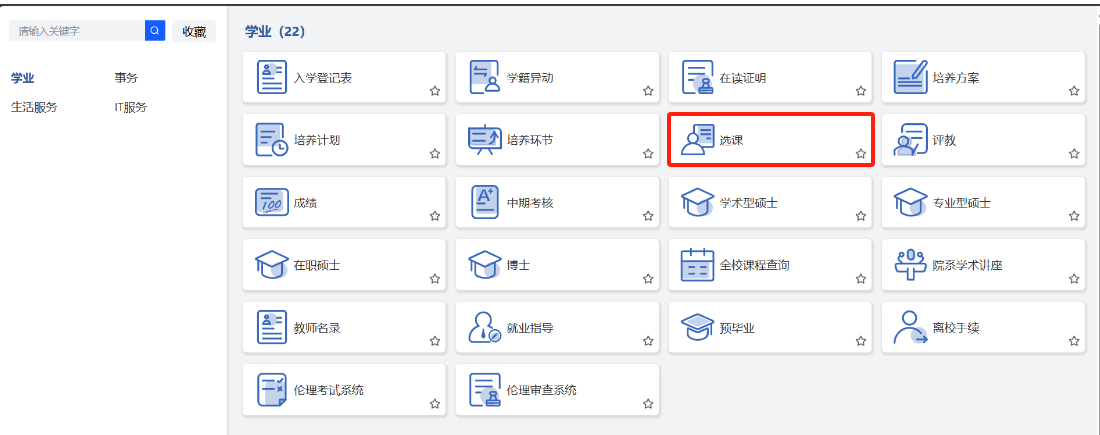Open the 全校课程查询 calendar icon
The height and width of the screenshot is (435, 1100).
pyautogui.click(x=697, y=265)
